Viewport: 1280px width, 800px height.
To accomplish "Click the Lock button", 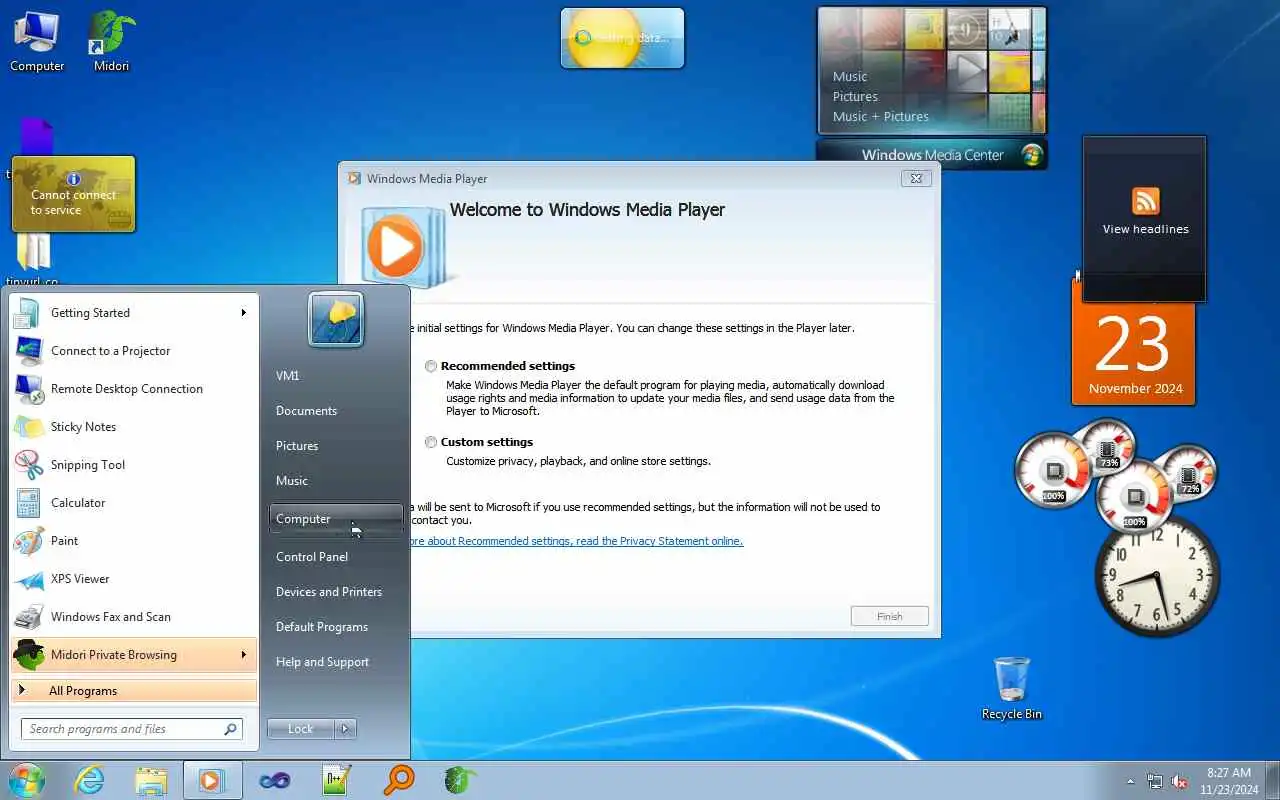I will [301, 729].
